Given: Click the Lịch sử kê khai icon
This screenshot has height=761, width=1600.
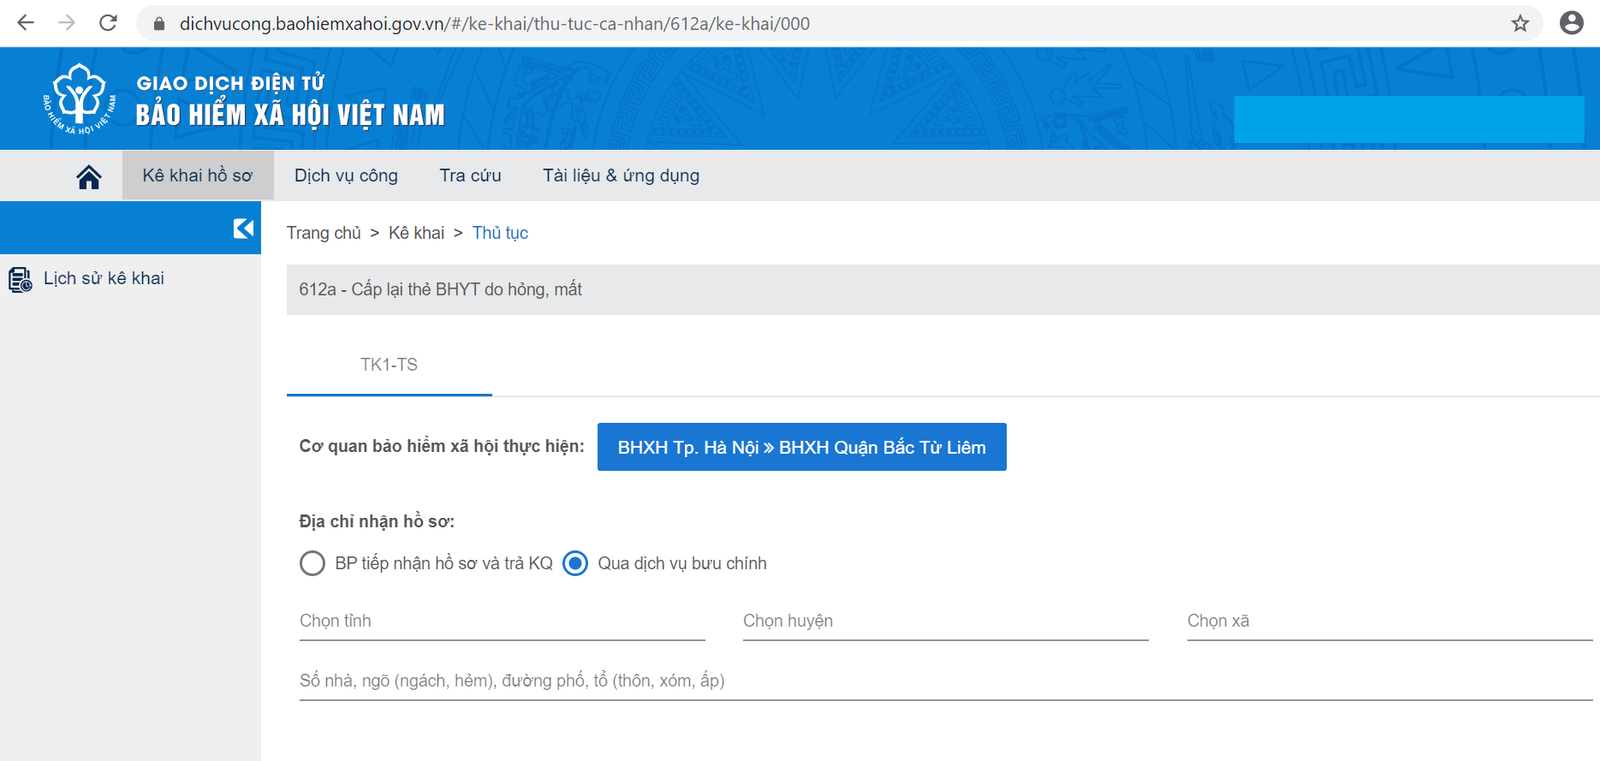Looking at the screenshot, I should point(20,279).
